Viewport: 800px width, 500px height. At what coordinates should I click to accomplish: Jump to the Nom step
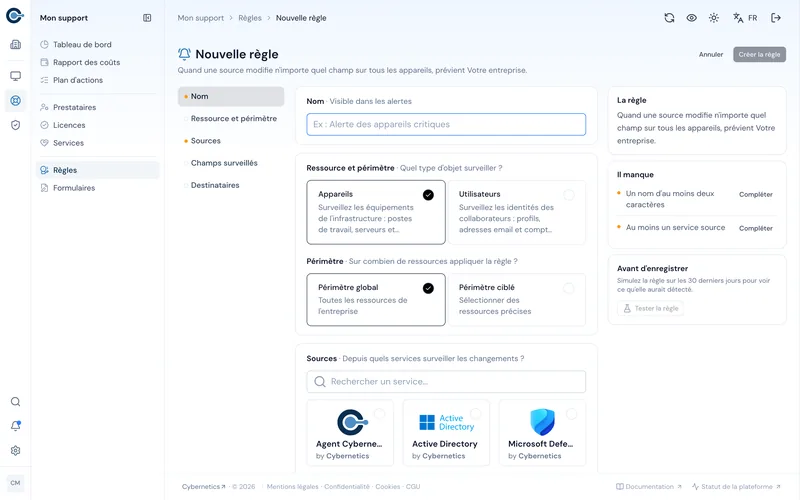click(231, 96)
